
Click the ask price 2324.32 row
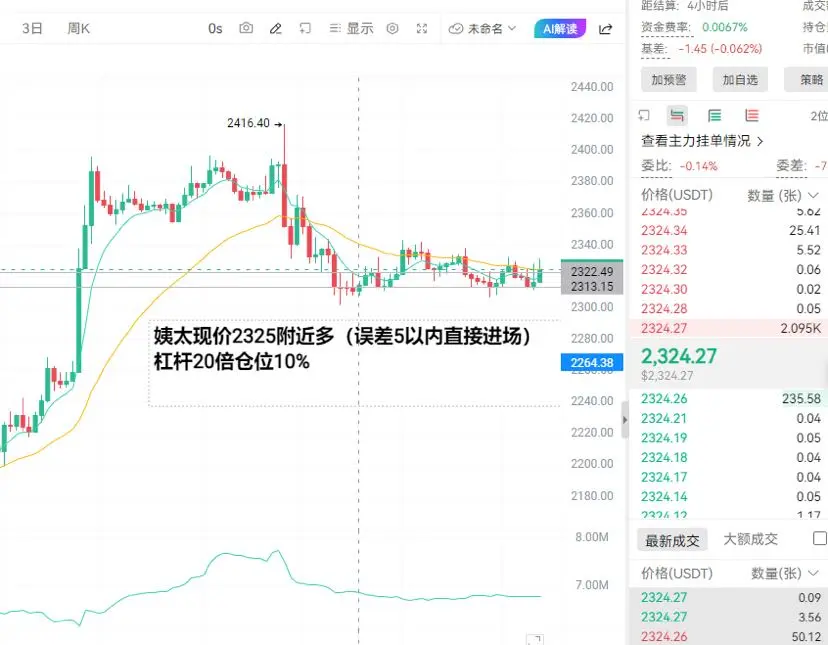click(731, 269)
